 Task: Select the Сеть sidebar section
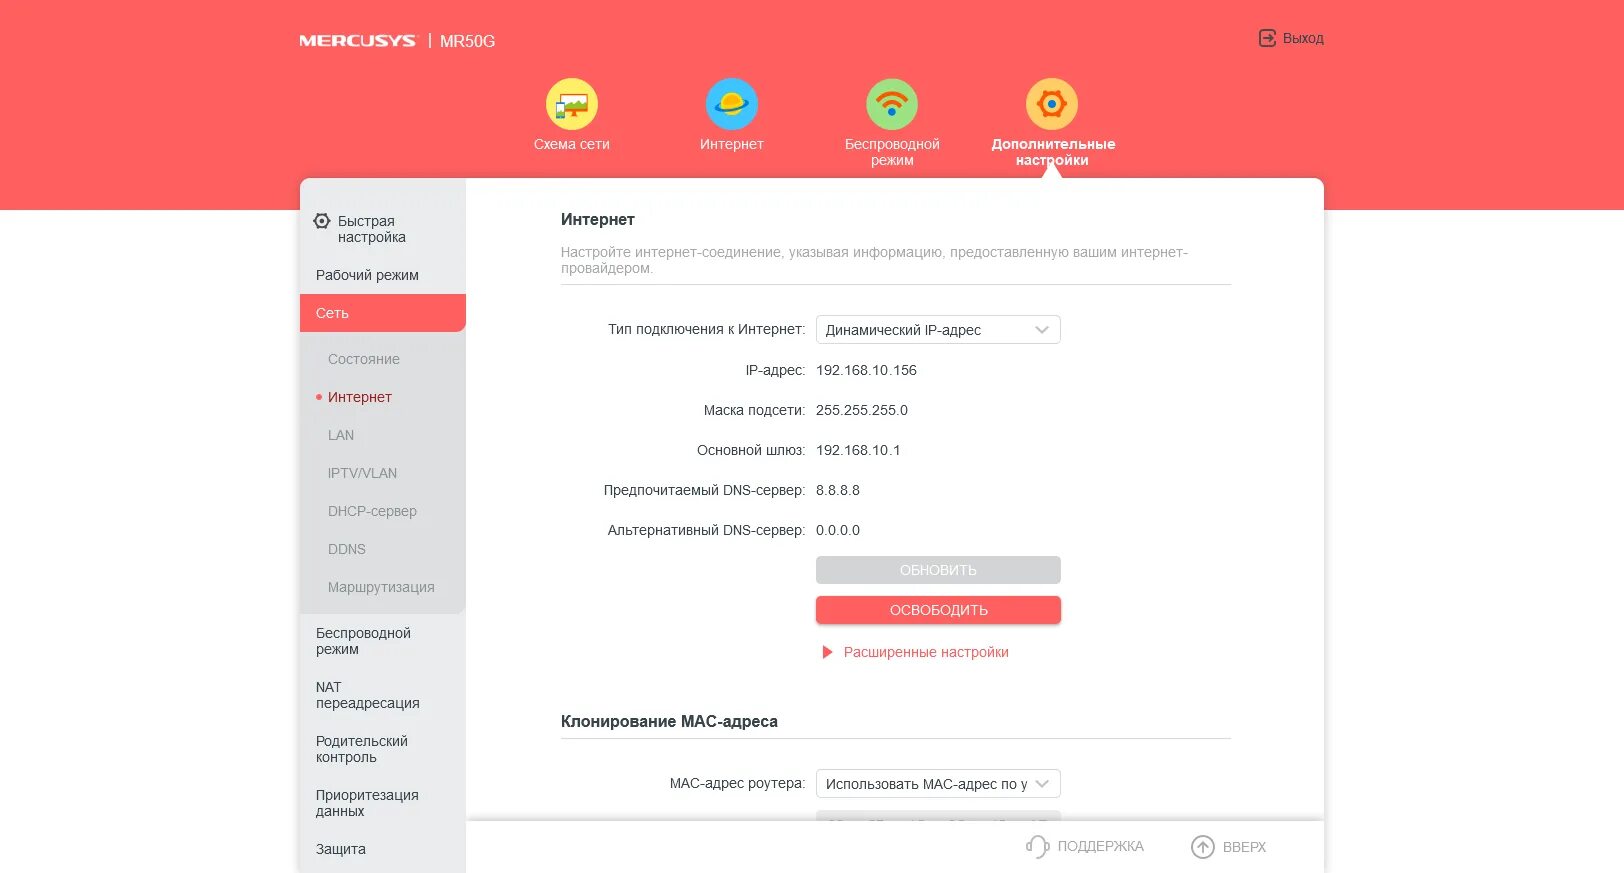(x=383, y=313)
